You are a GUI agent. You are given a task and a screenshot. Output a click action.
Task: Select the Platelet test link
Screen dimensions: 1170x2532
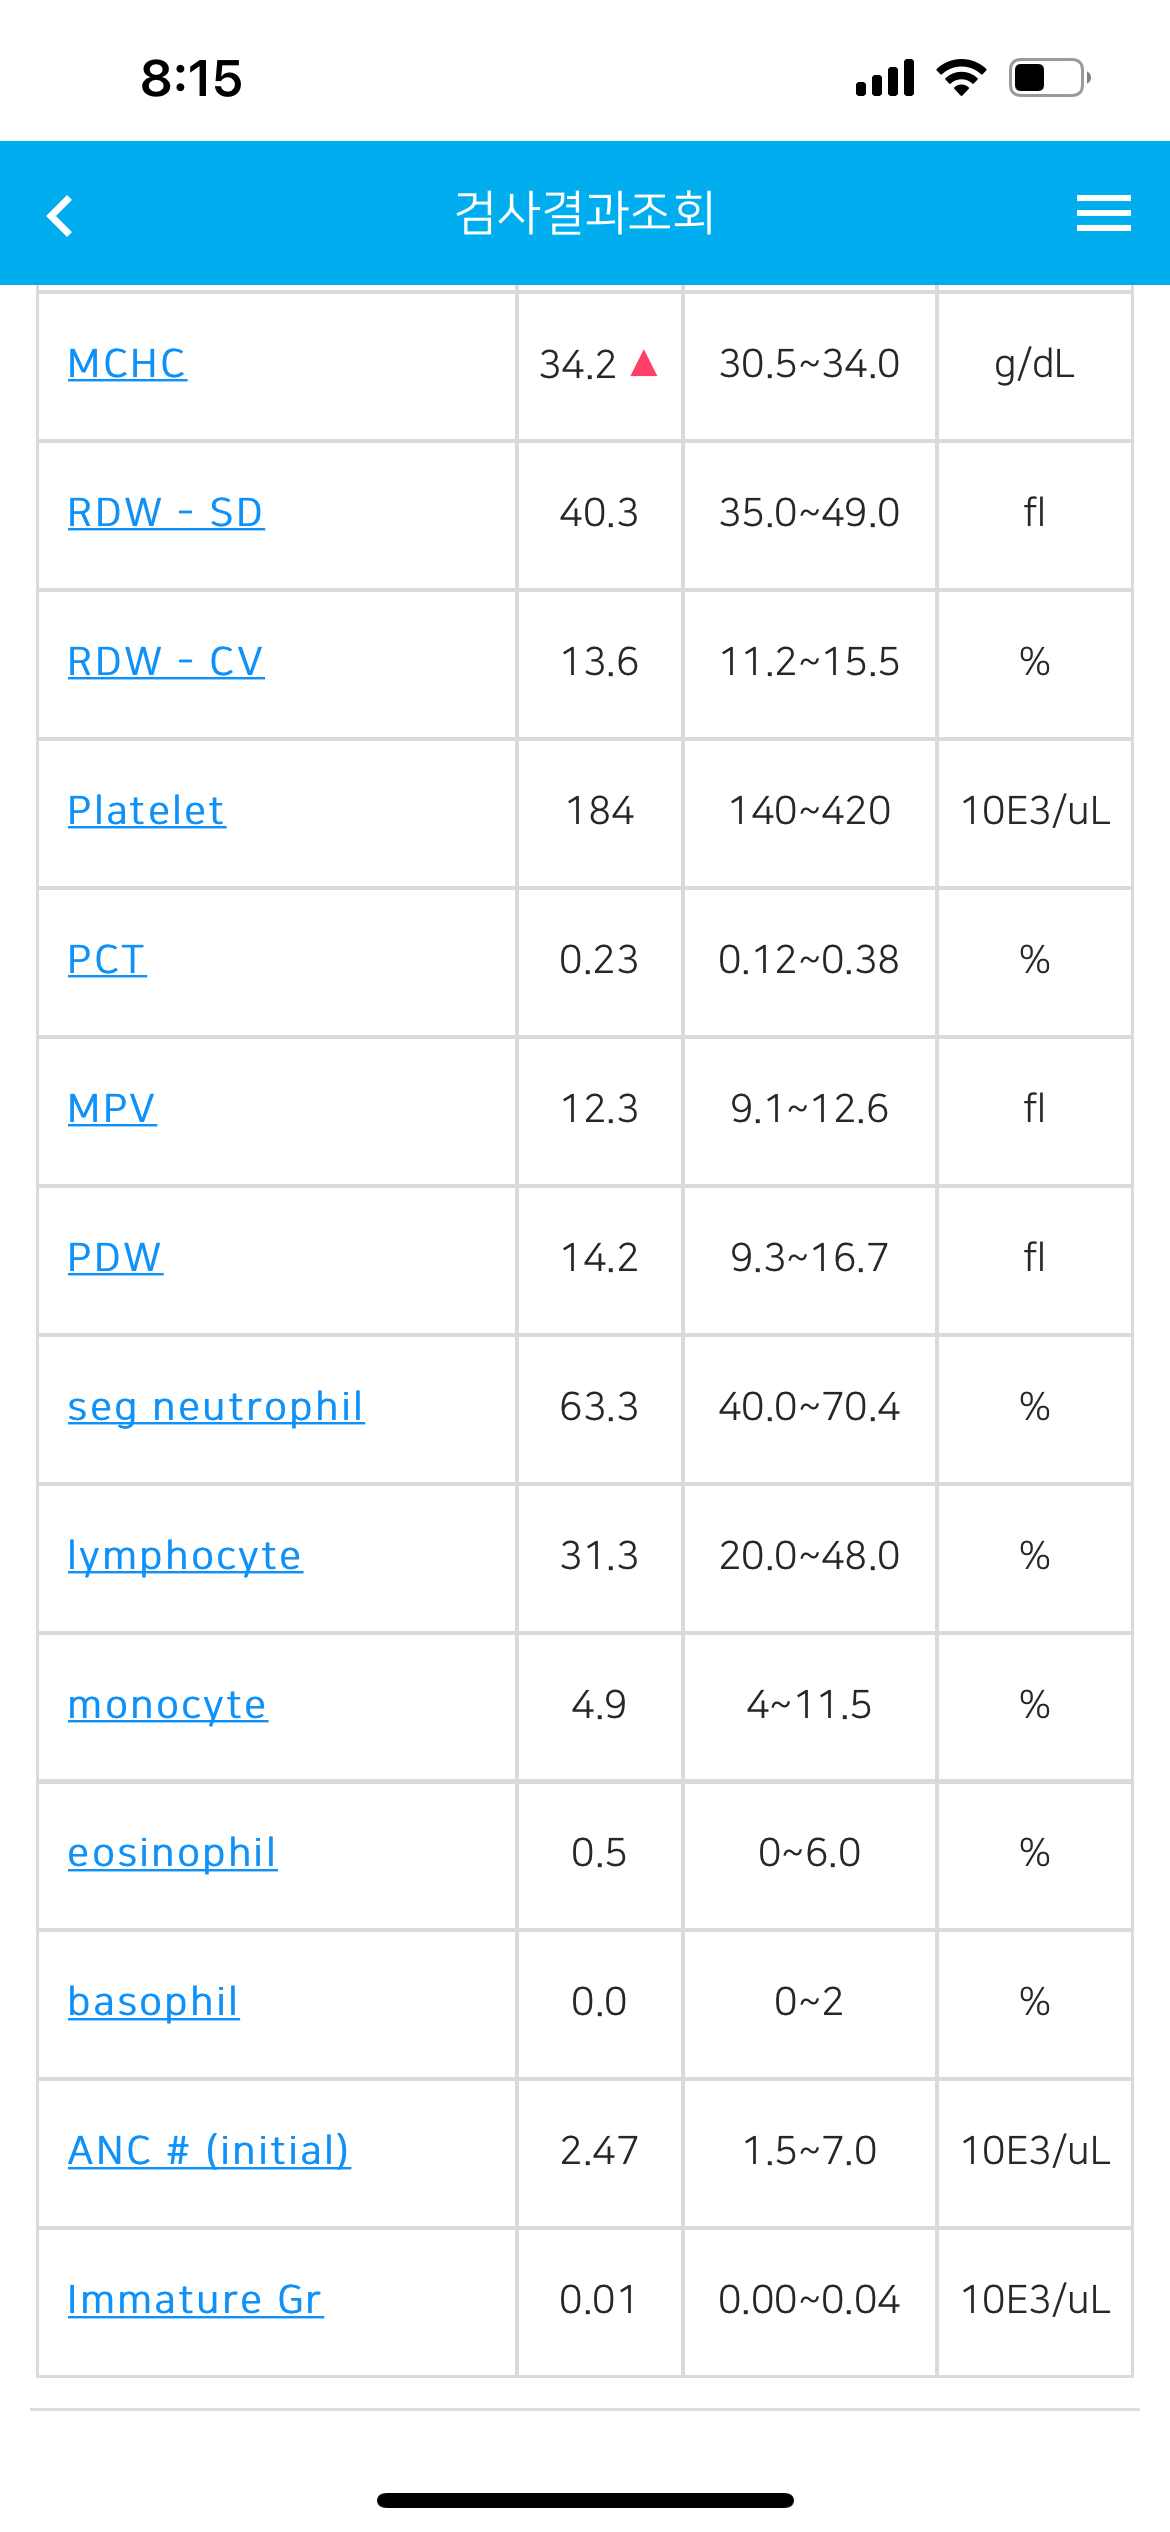pos(147,811)
